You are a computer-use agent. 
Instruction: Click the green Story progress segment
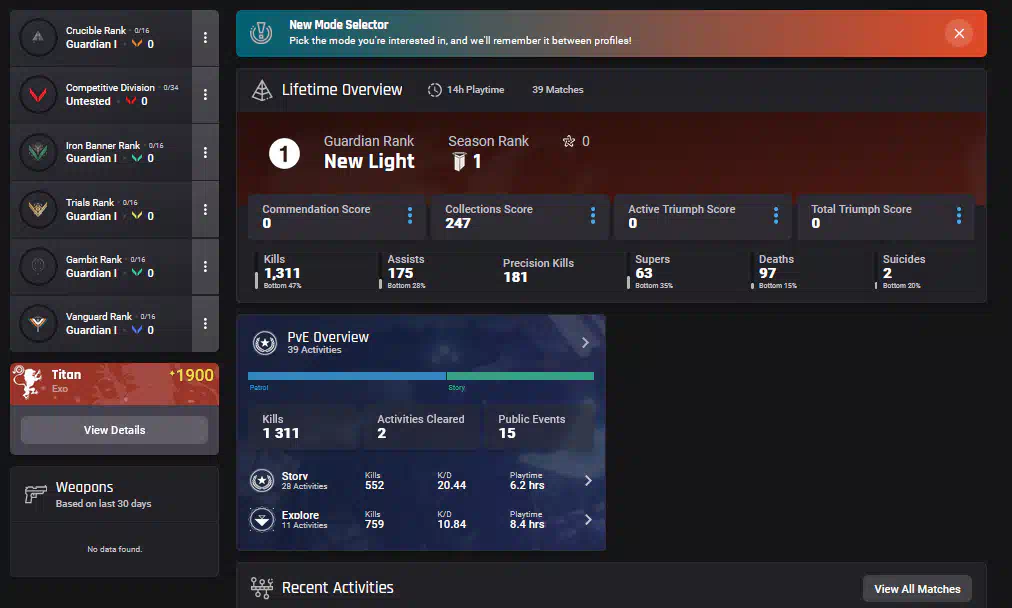[x=520, y=376]
